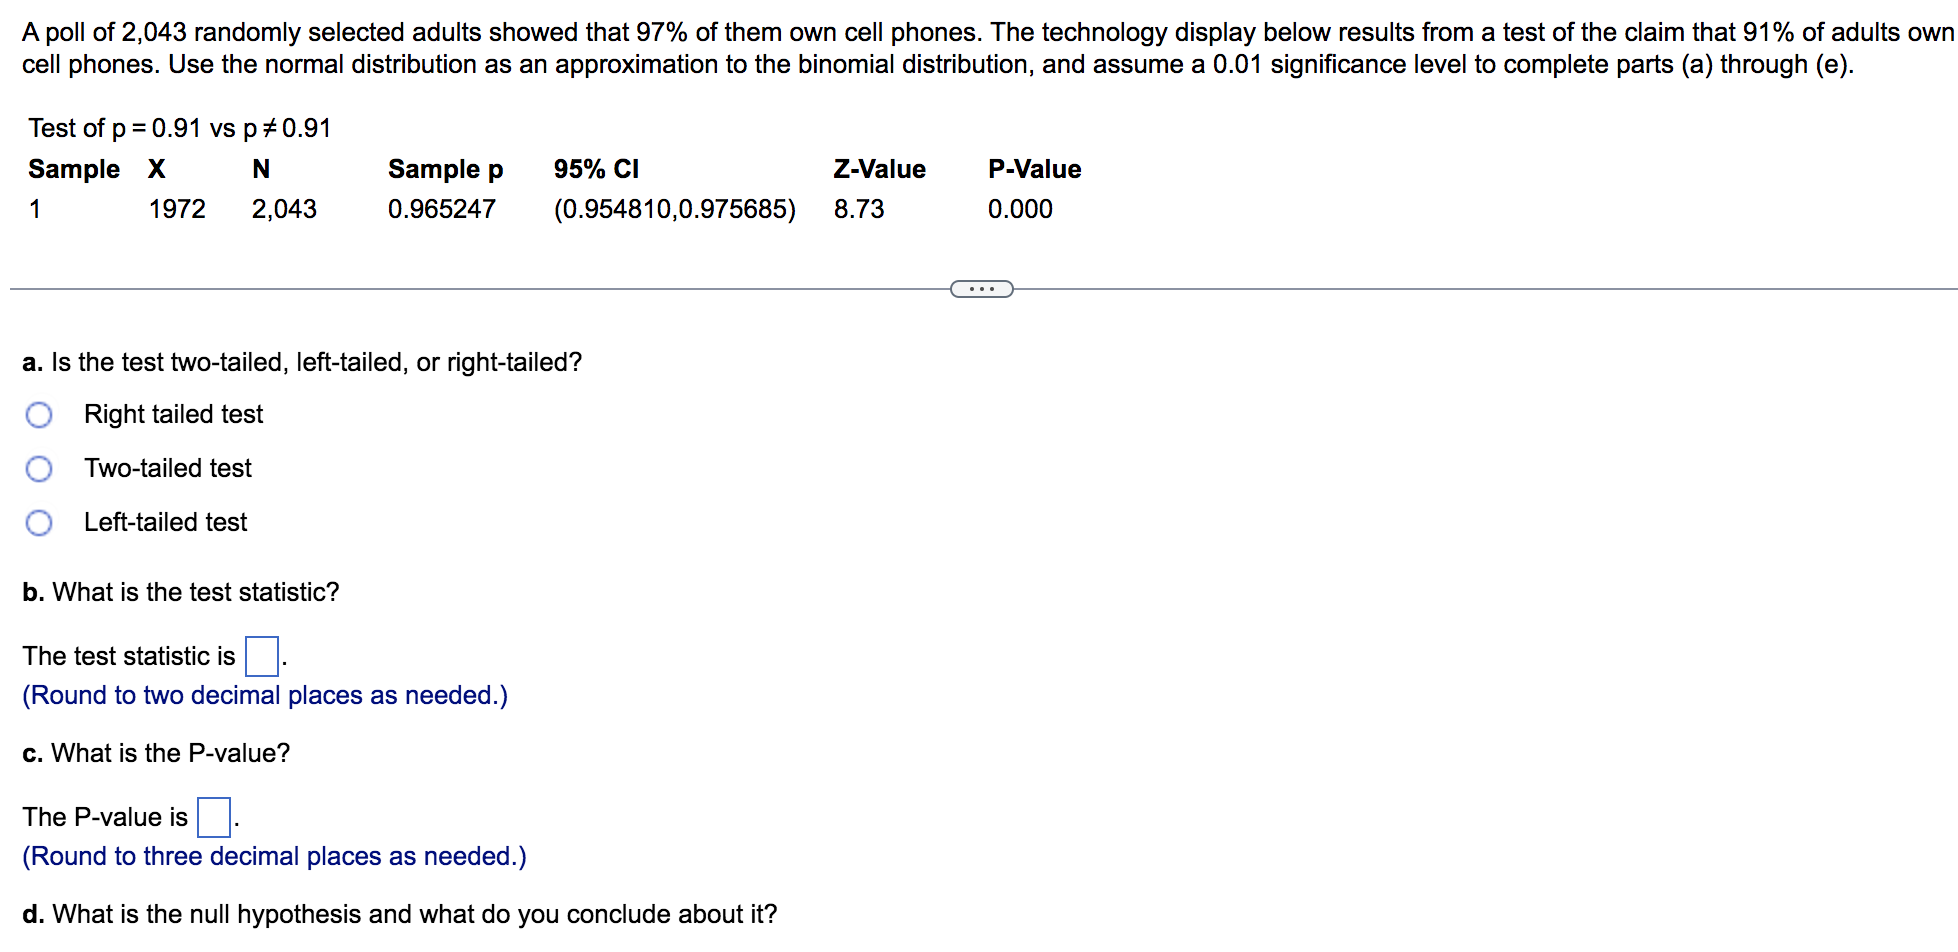Click the two decimal places rounding hint
This screenshot has width=1958, height=952.
[x=265, y=695]
